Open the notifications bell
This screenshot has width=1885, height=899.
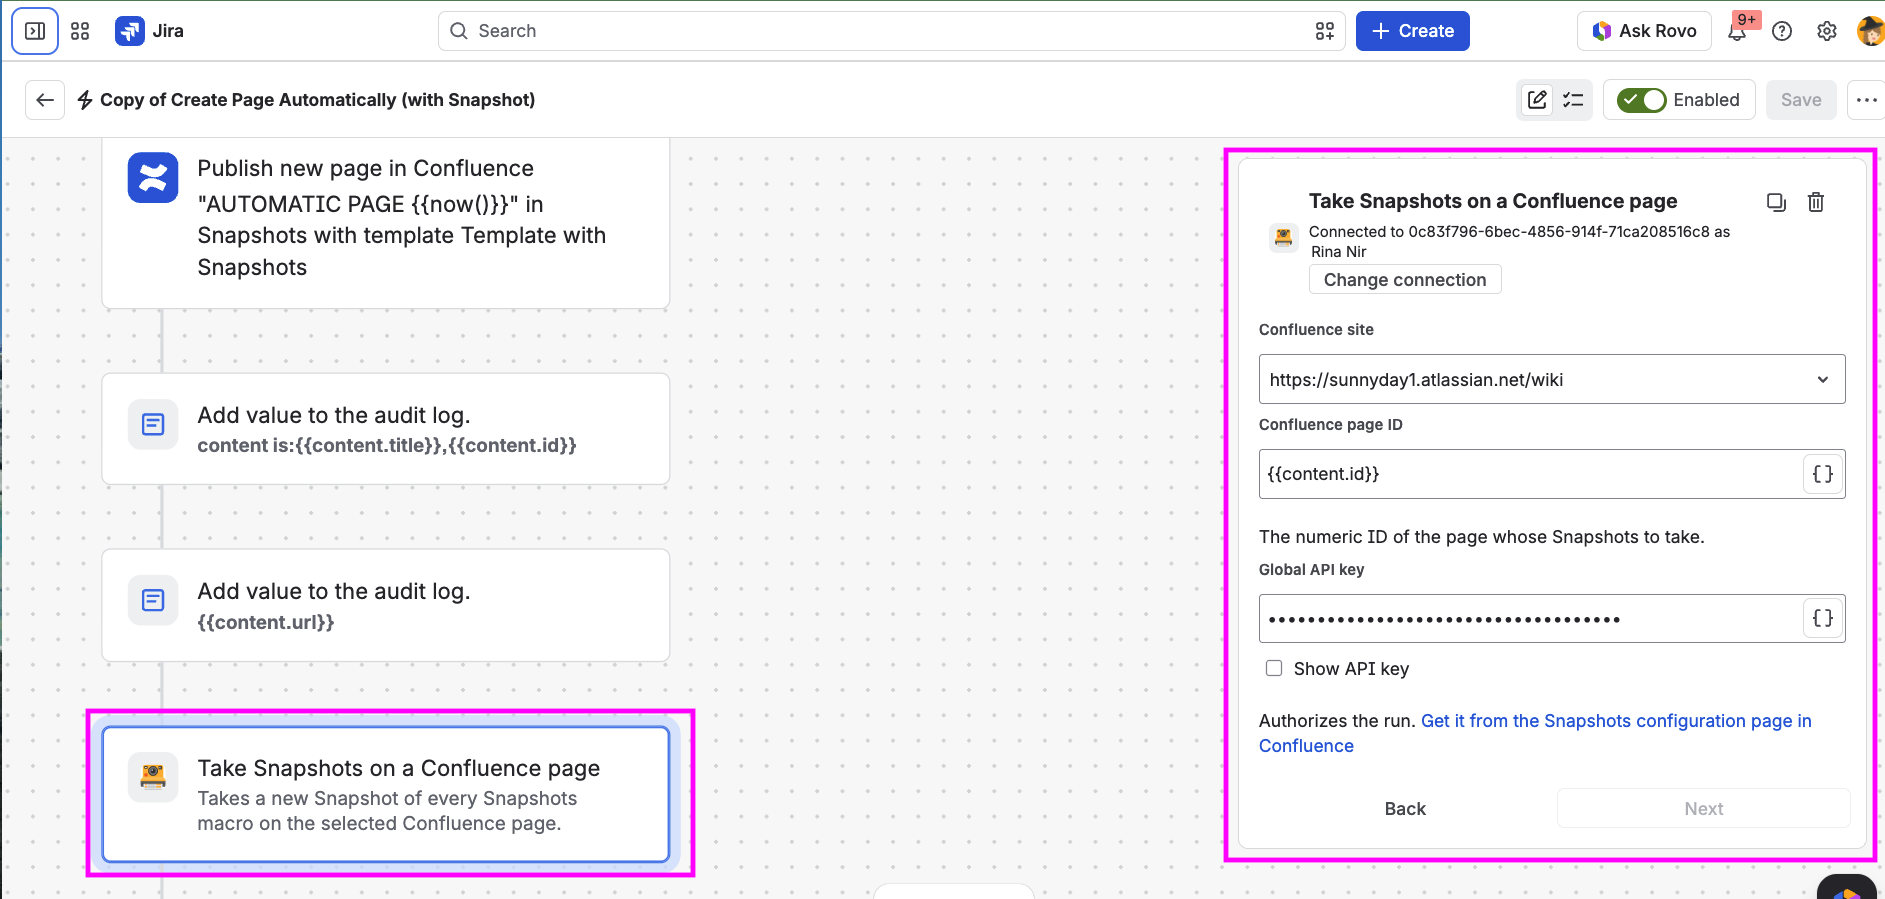click(1737, 31)
